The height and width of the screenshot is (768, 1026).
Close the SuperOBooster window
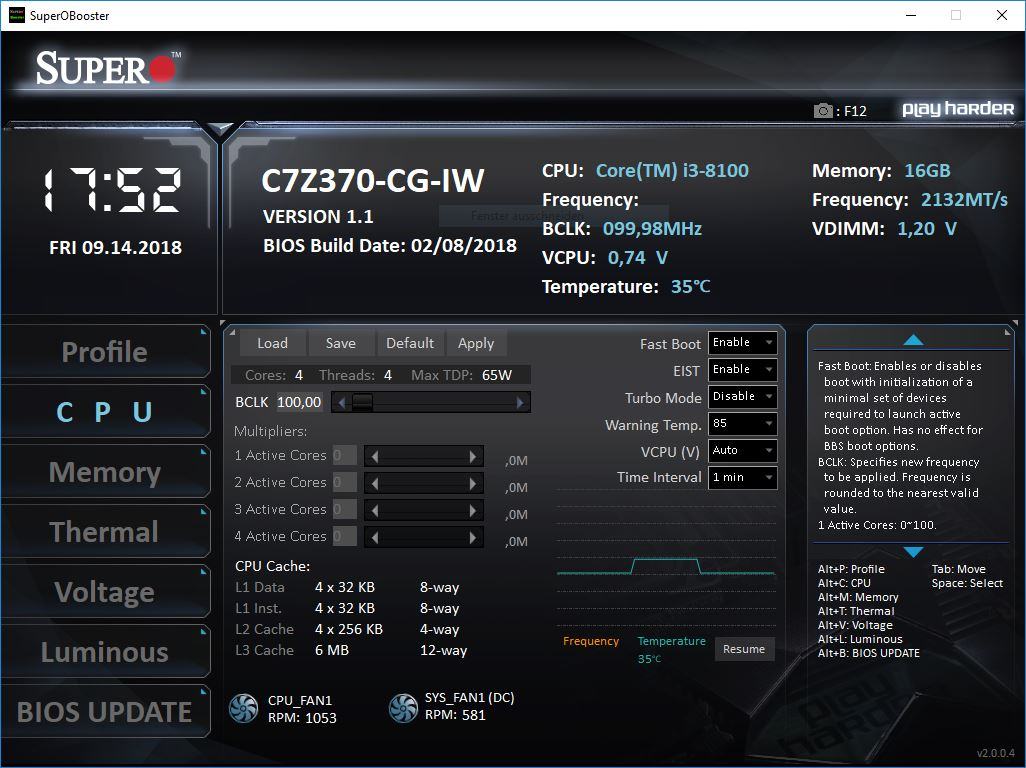[1002, 15]
